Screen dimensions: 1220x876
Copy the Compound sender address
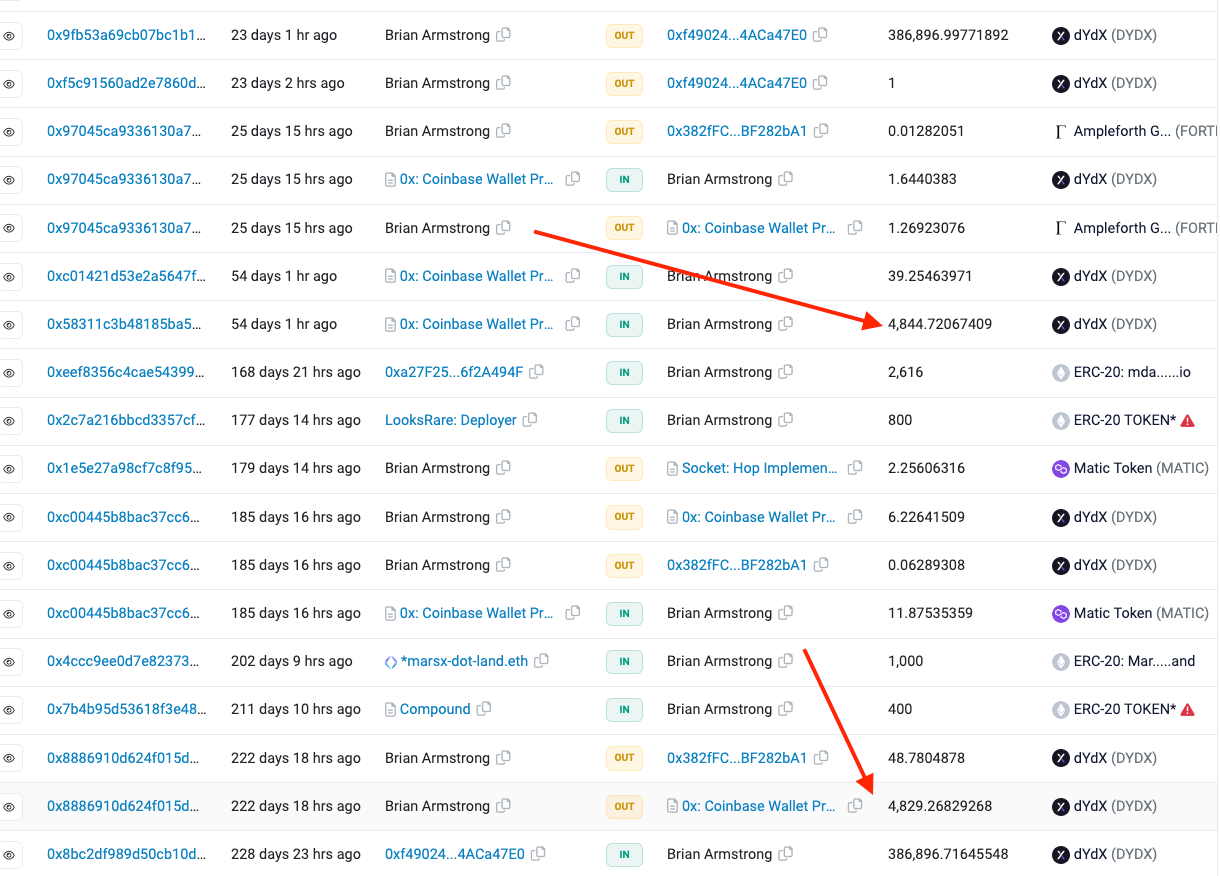click(484, 709)
